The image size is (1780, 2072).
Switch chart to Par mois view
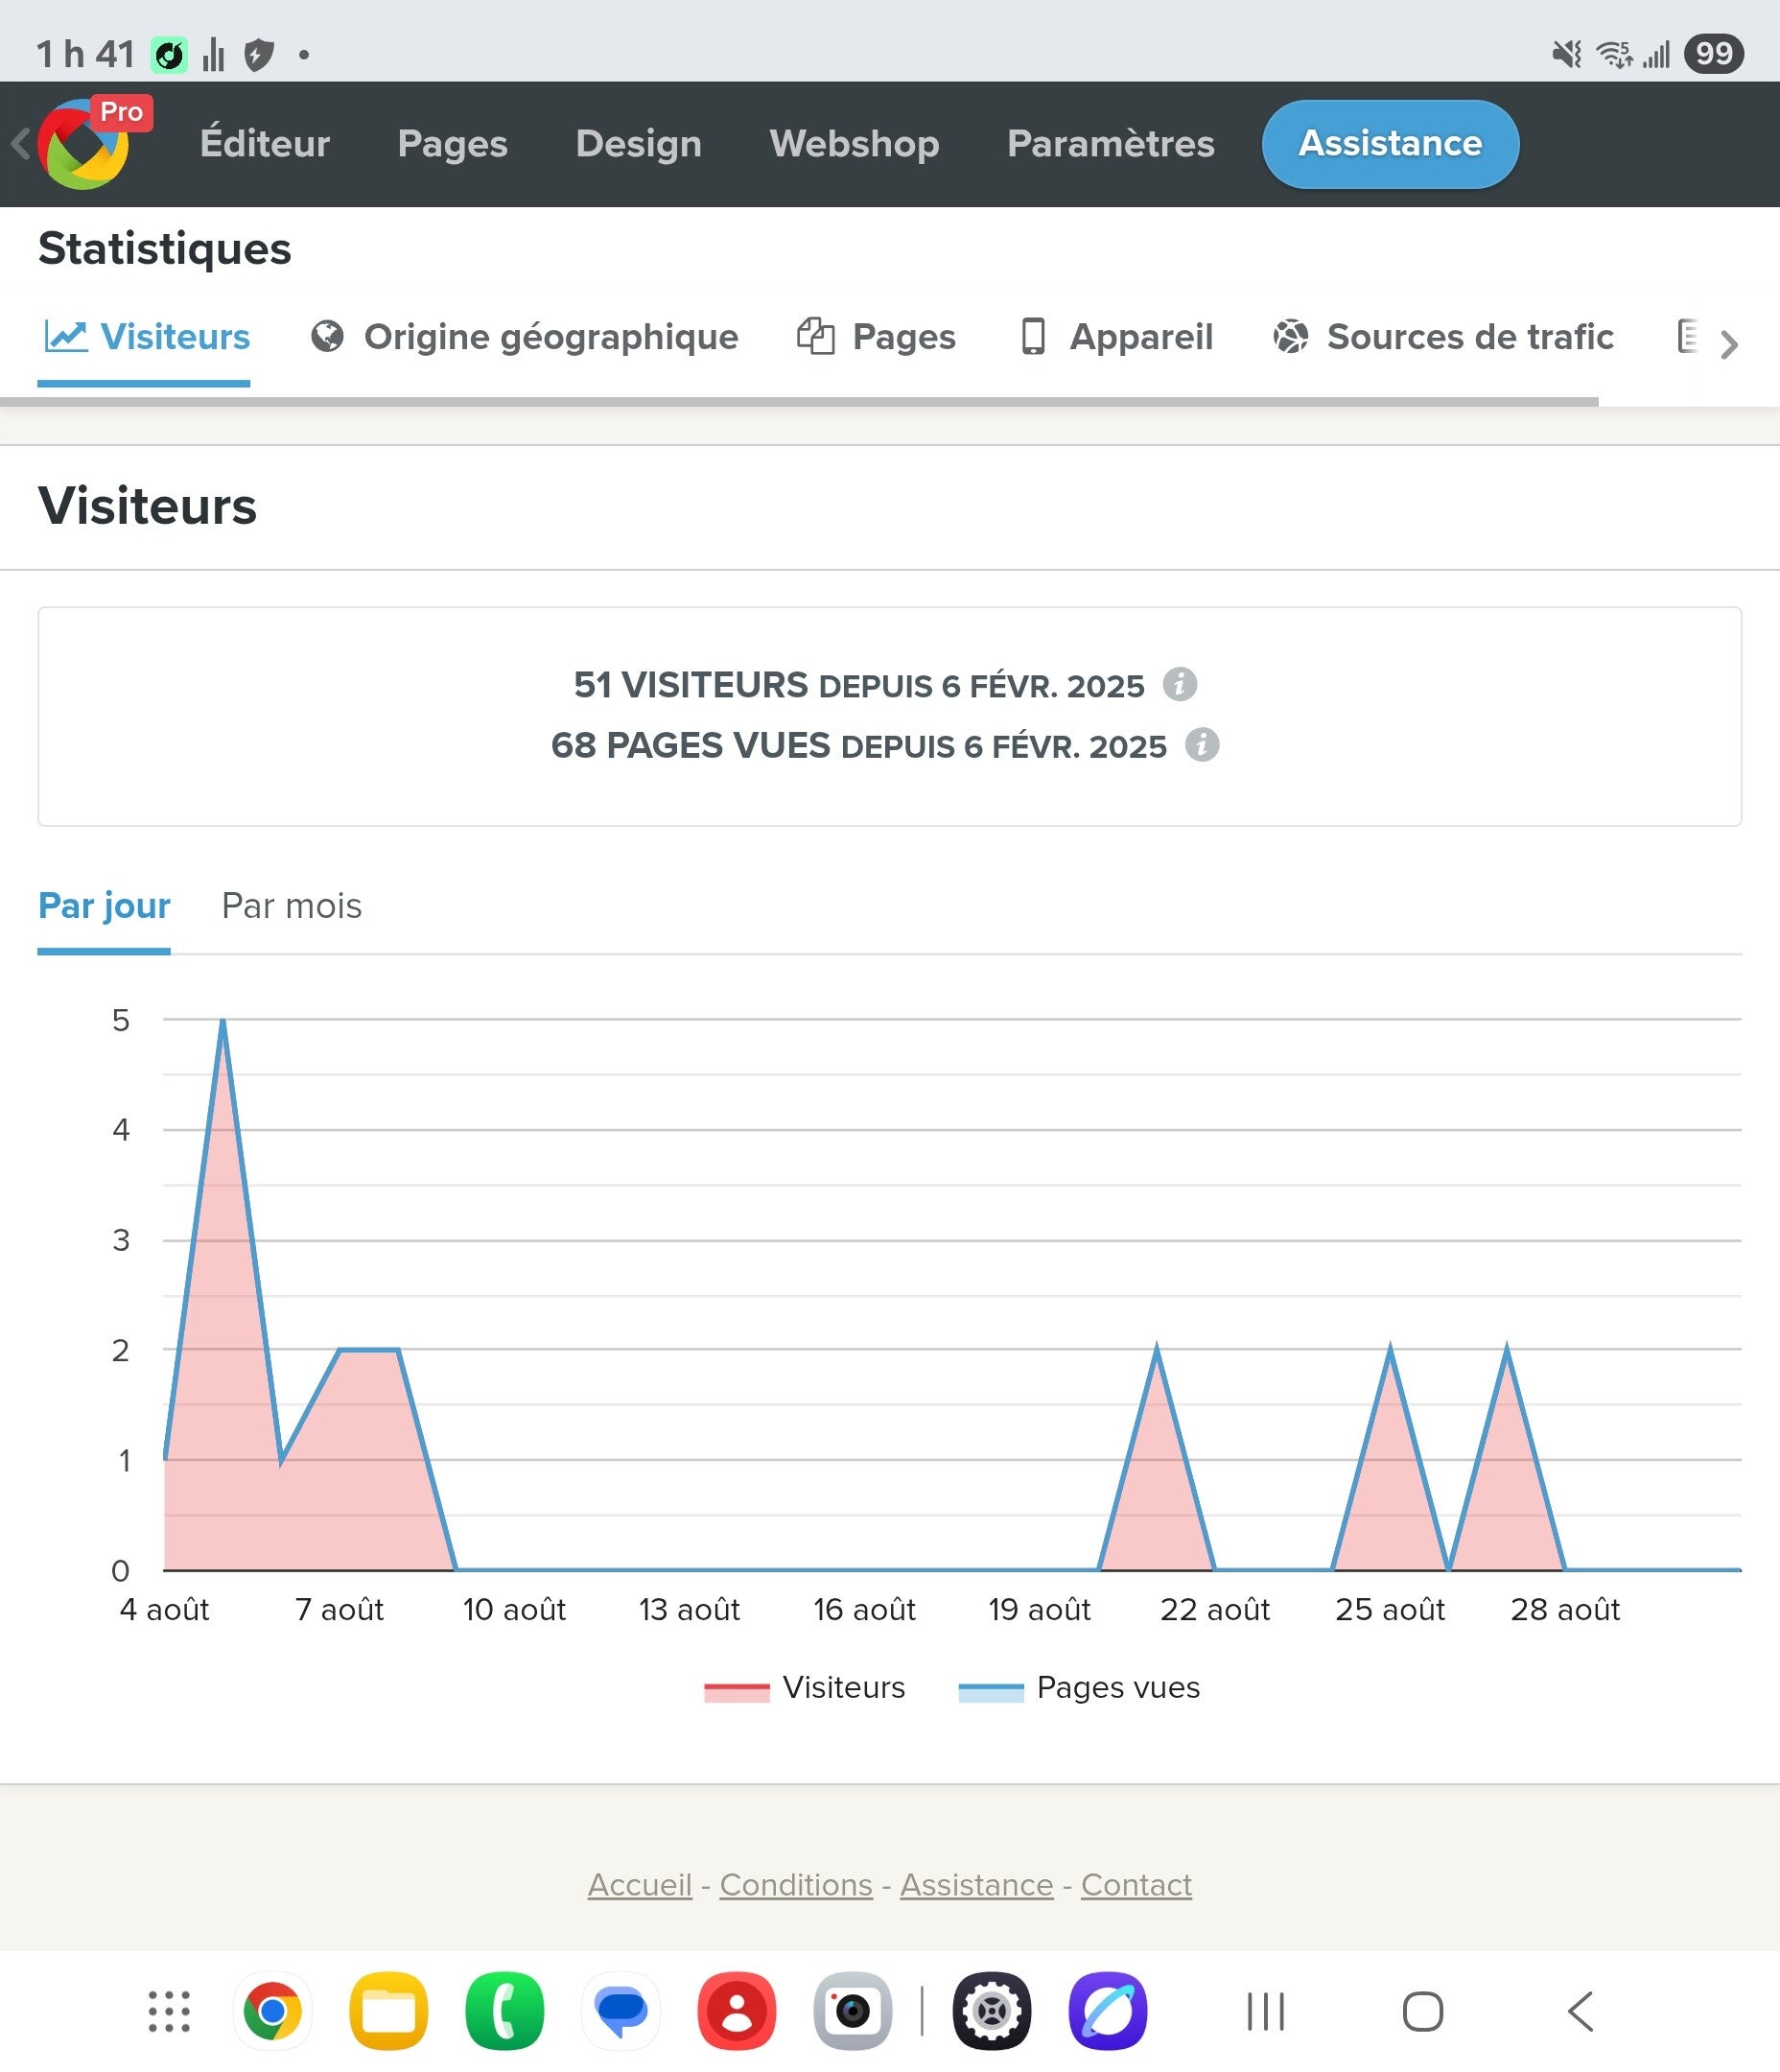(291, 905)
